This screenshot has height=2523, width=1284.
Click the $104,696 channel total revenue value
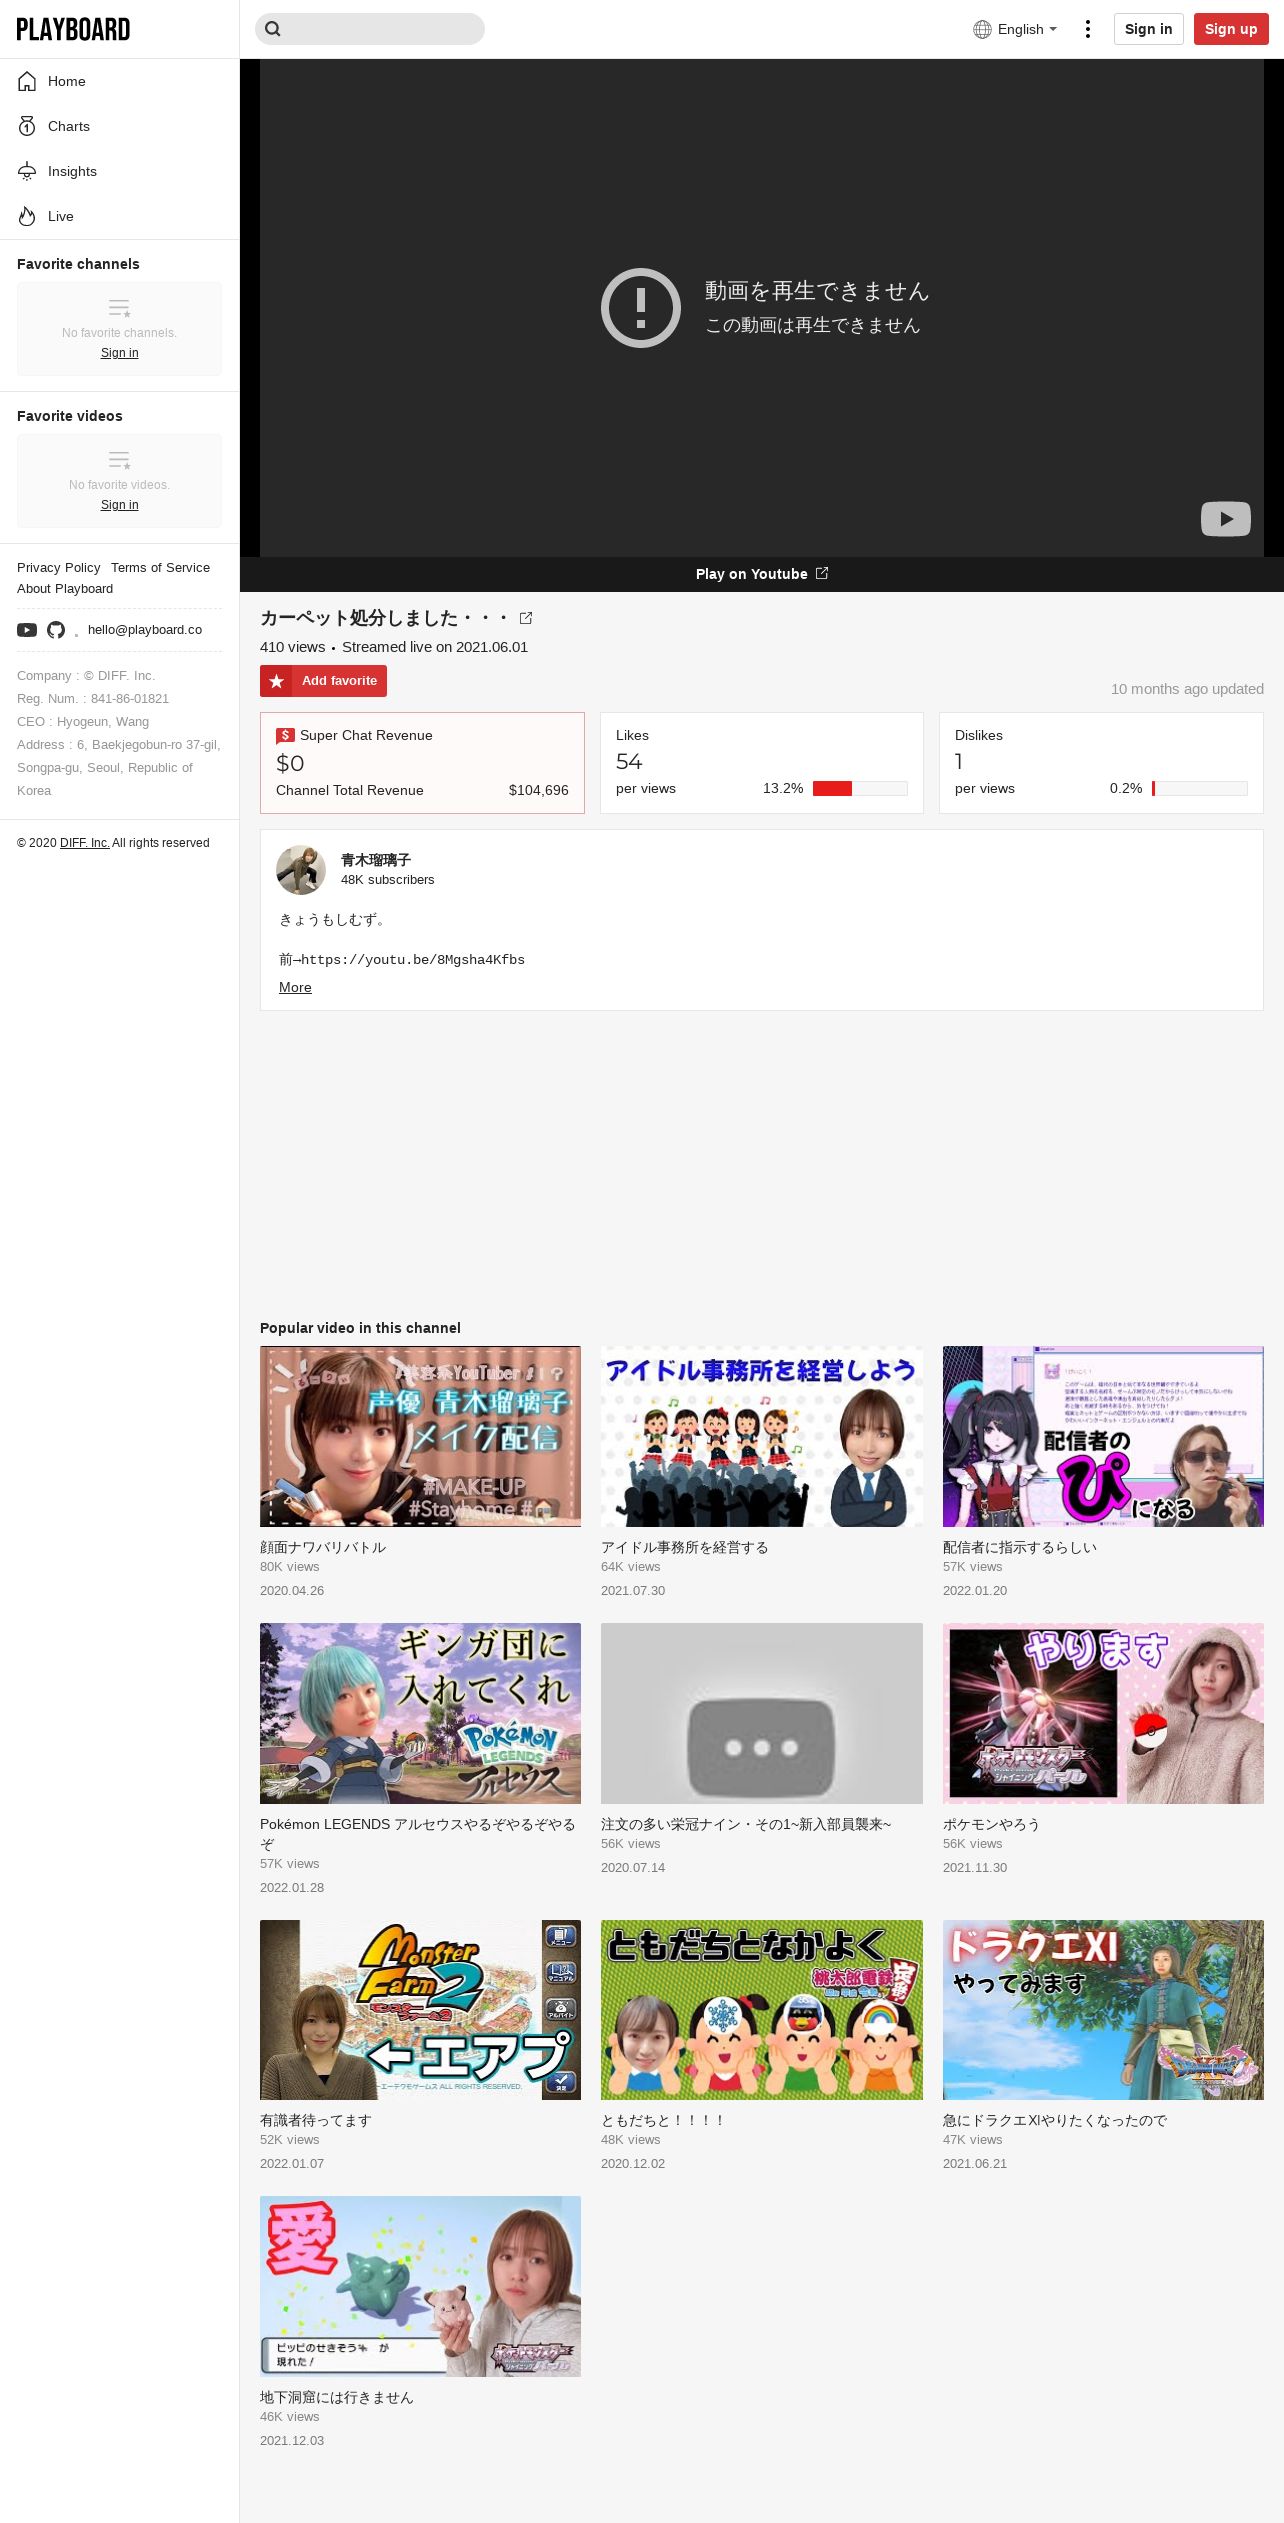(x=538, y=790)
